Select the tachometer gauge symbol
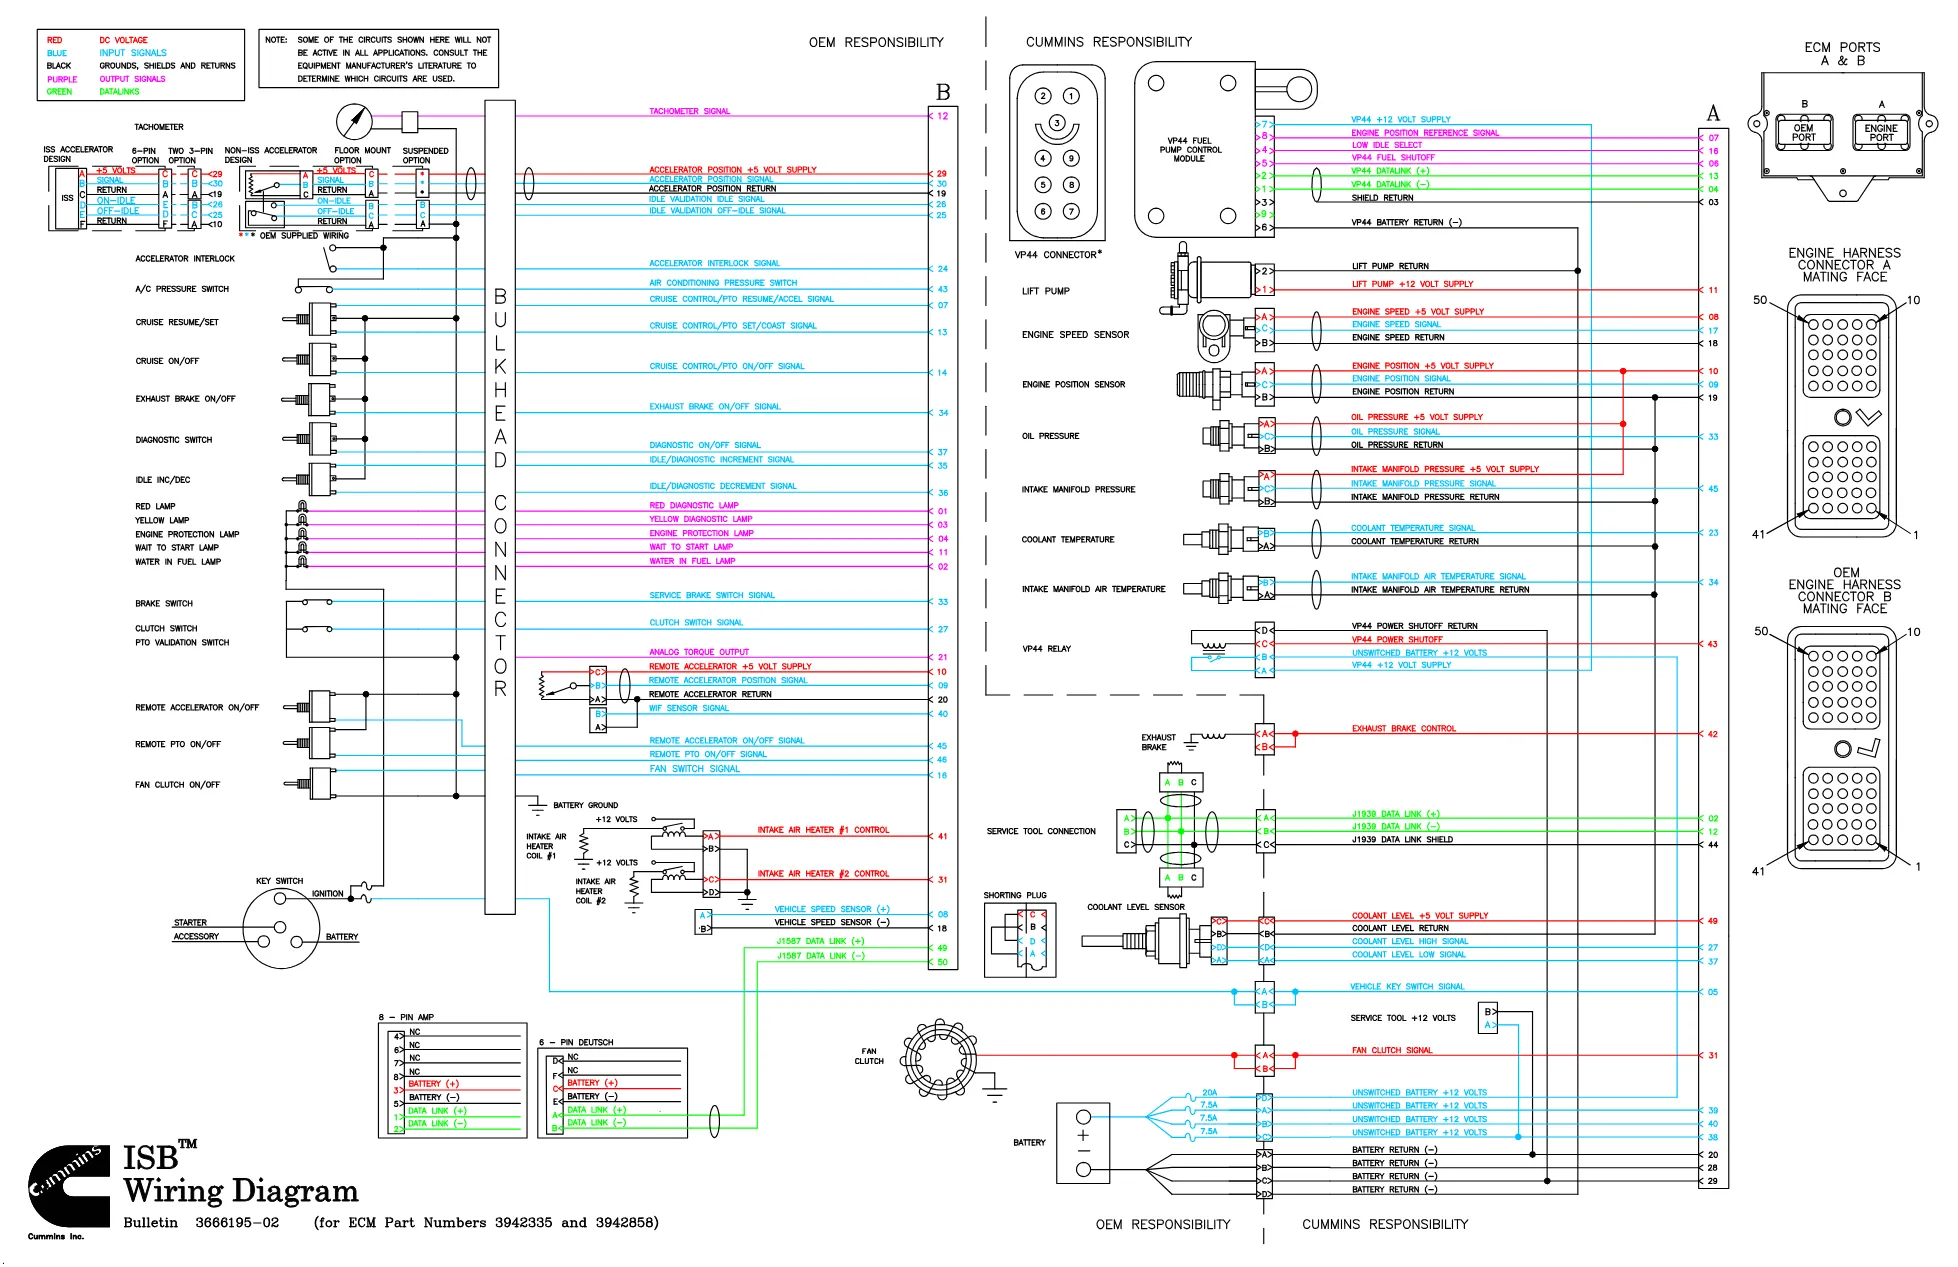 (x=354, y=123)
